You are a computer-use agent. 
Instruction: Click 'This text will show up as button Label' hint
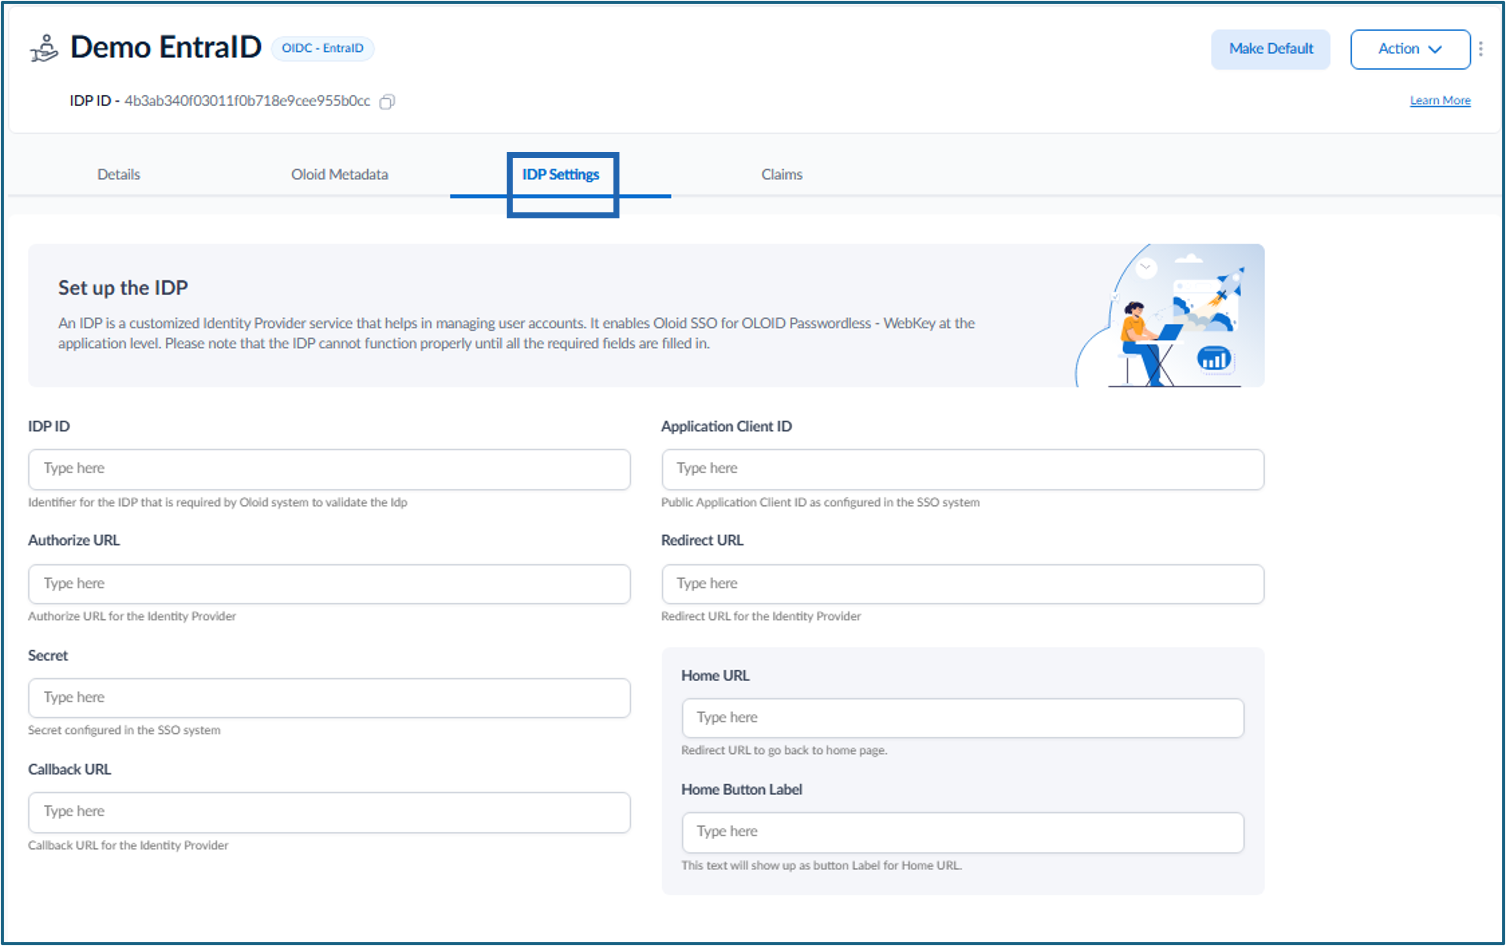point(821,866)
